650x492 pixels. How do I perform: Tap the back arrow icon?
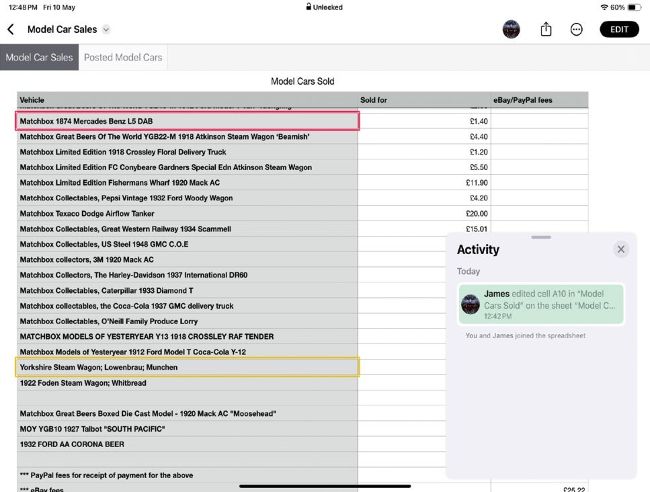pyautogui.click(x=11, y=29)
